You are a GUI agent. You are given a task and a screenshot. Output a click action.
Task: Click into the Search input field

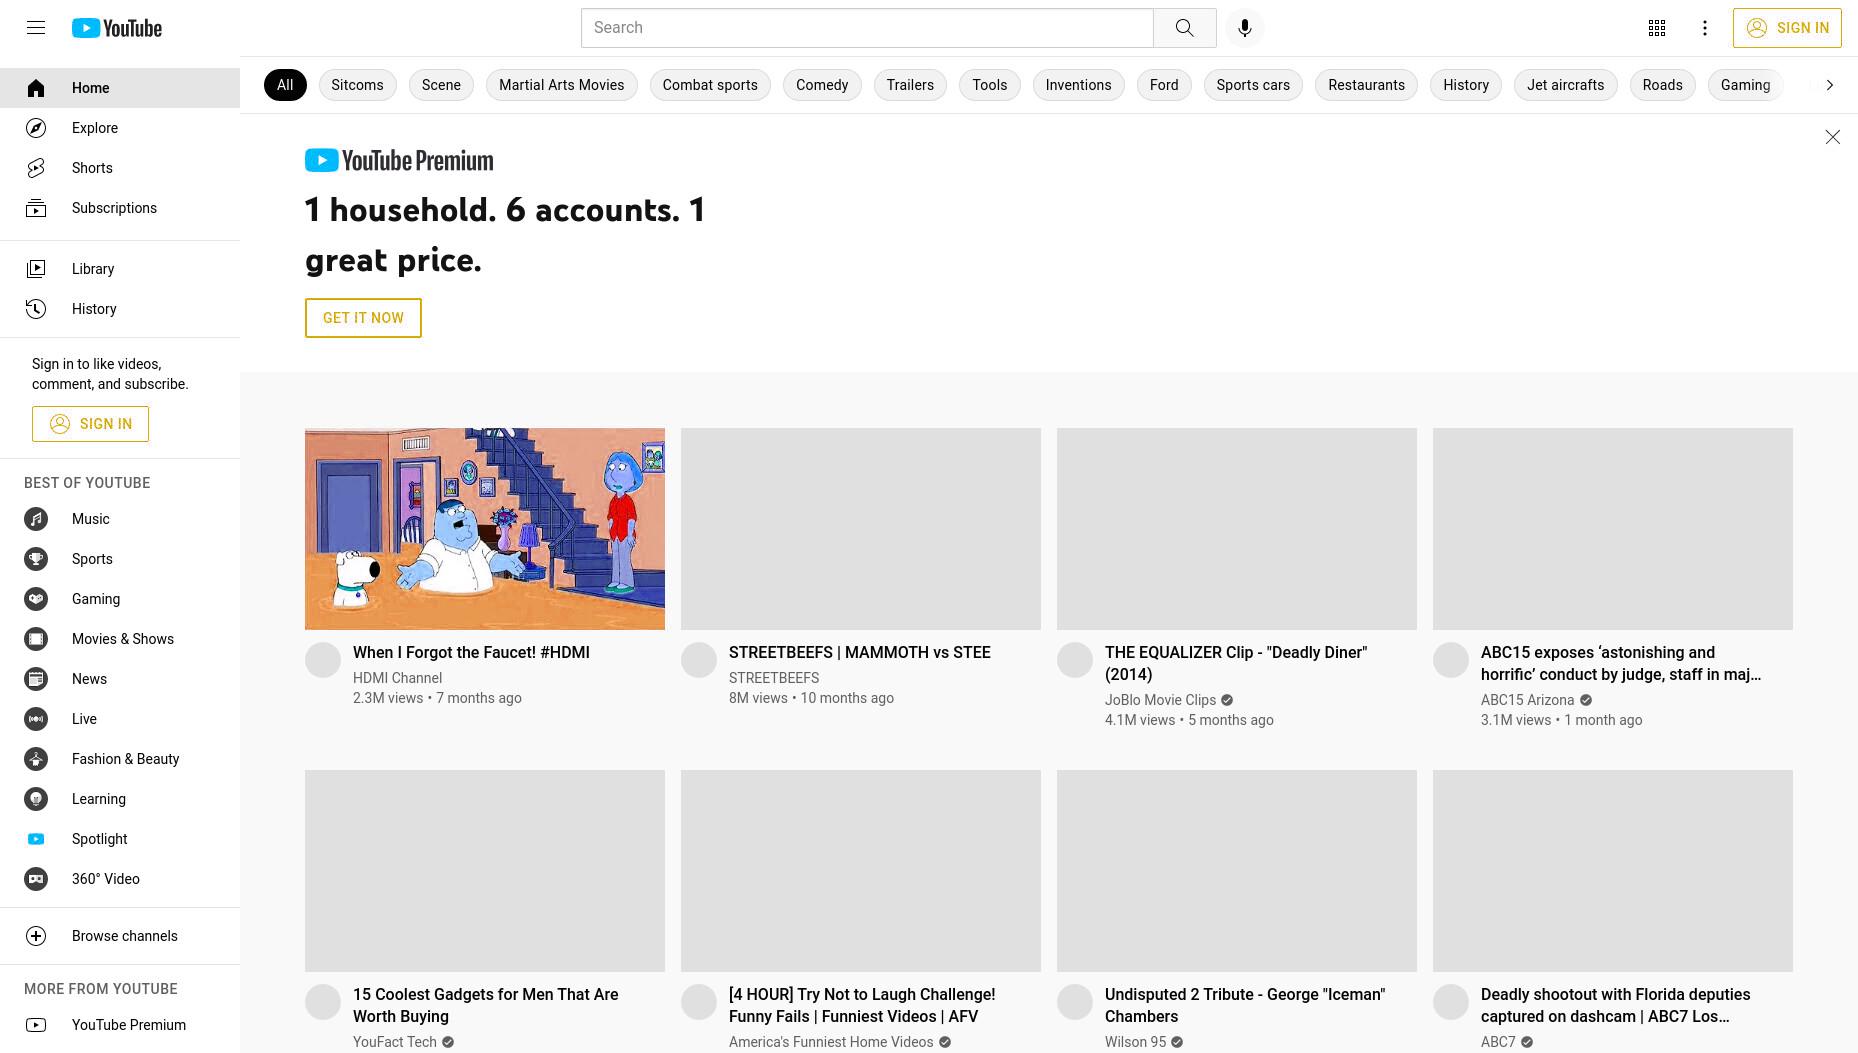[867, 28]
